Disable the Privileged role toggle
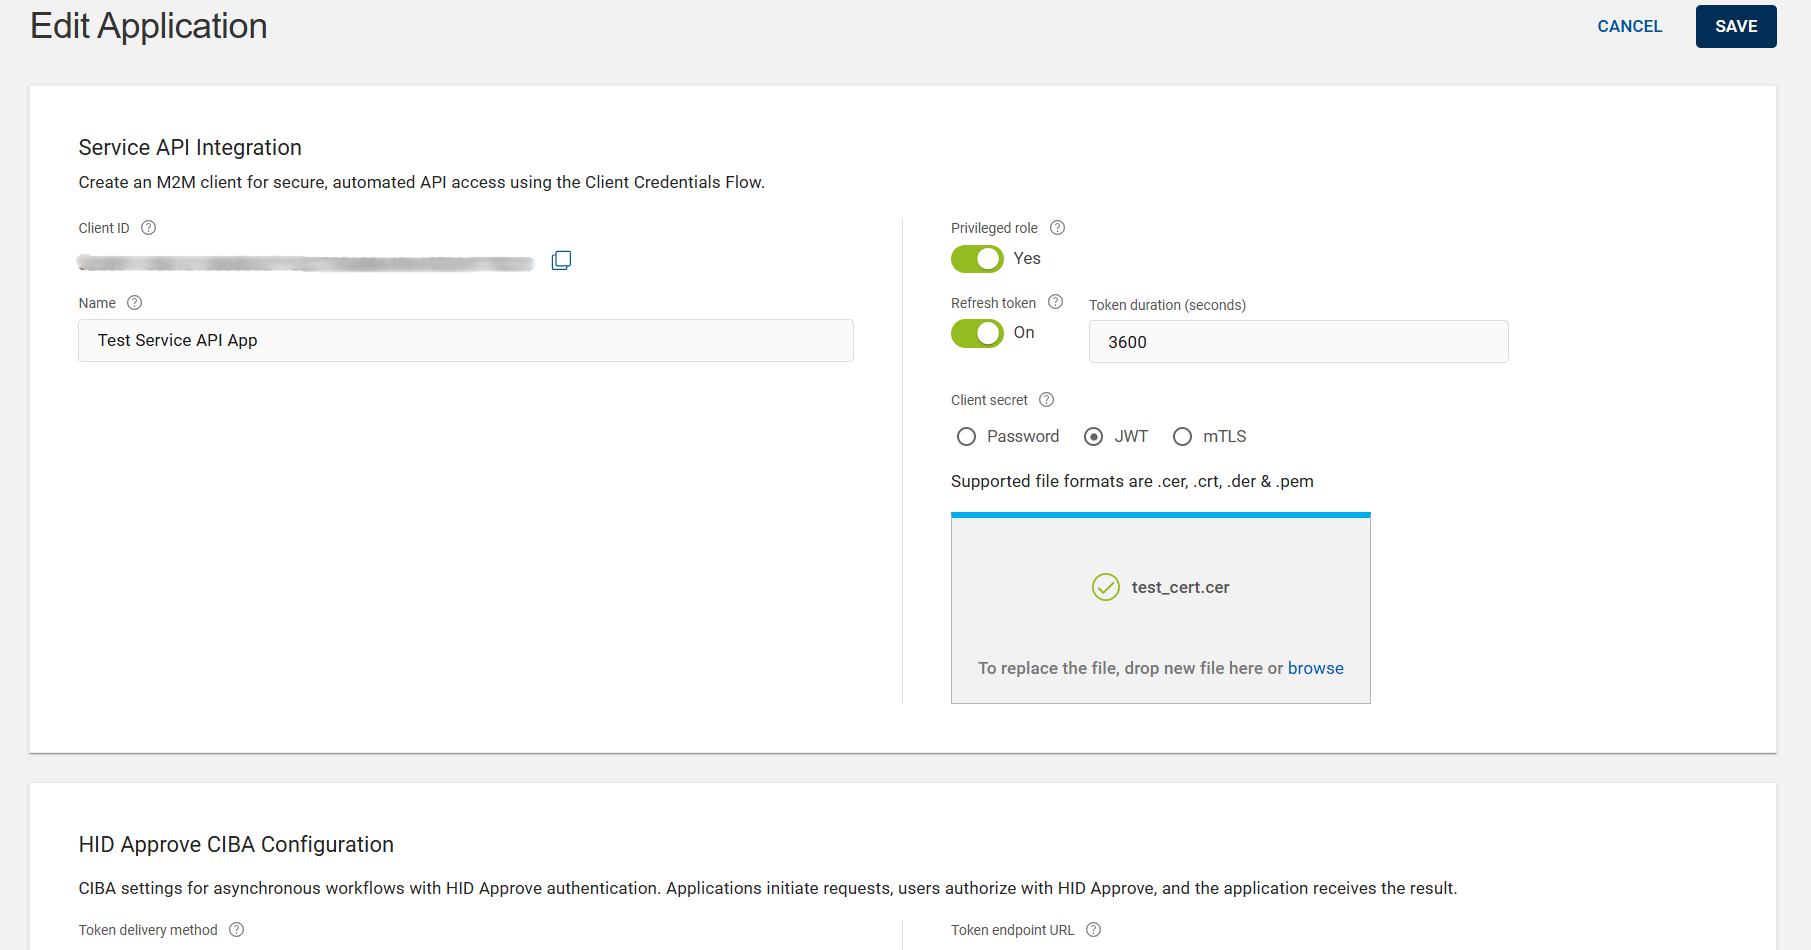This screenshot has height=950, width=1811. click(977, 259)
